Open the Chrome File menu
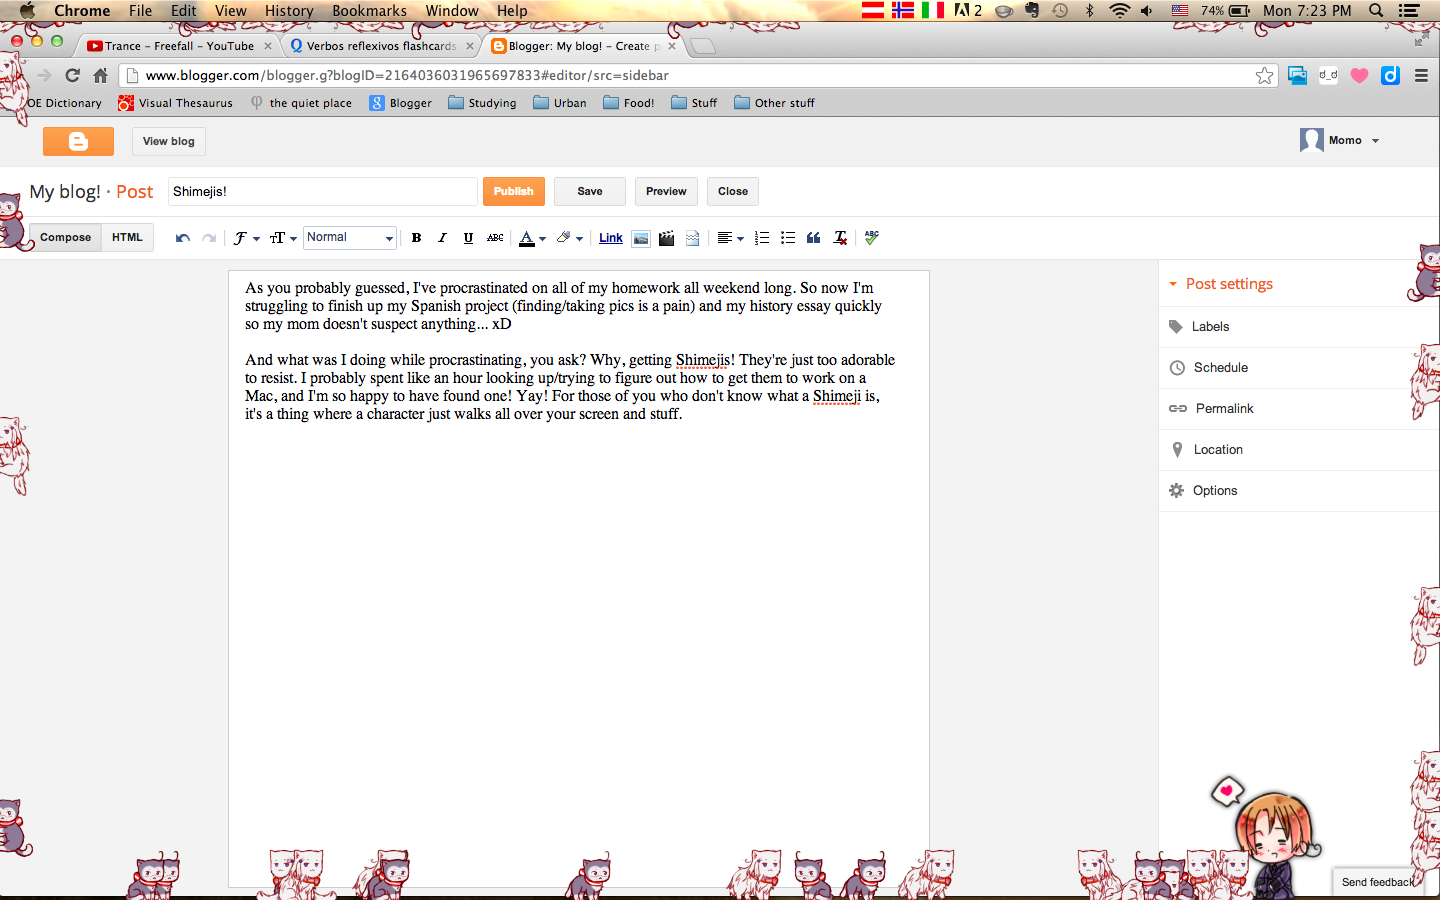 click(x=140, y=11)
